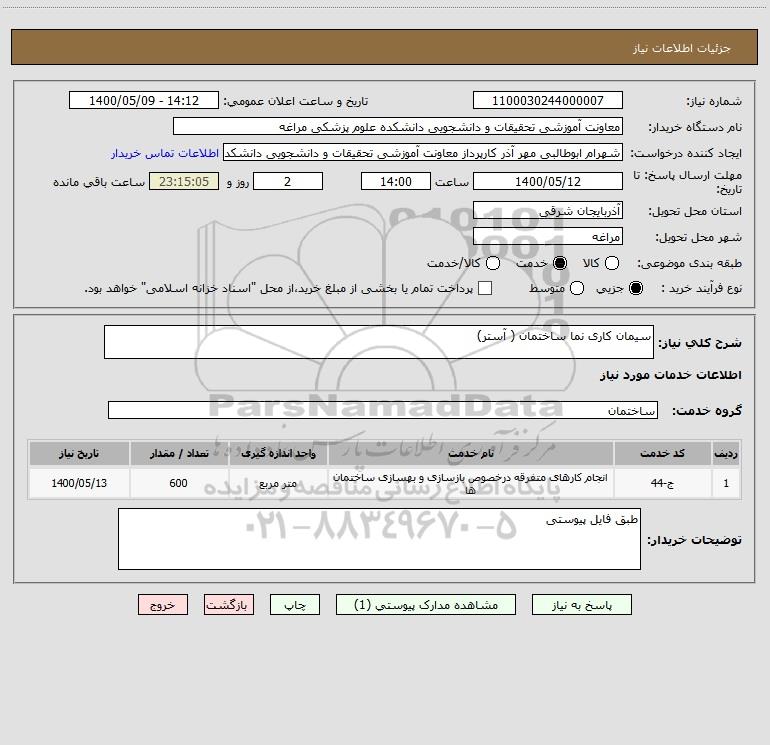Open the اطلاعات تماس خریدار link
The height and width of the screenshot is (745, 770).
pos(165,153)
